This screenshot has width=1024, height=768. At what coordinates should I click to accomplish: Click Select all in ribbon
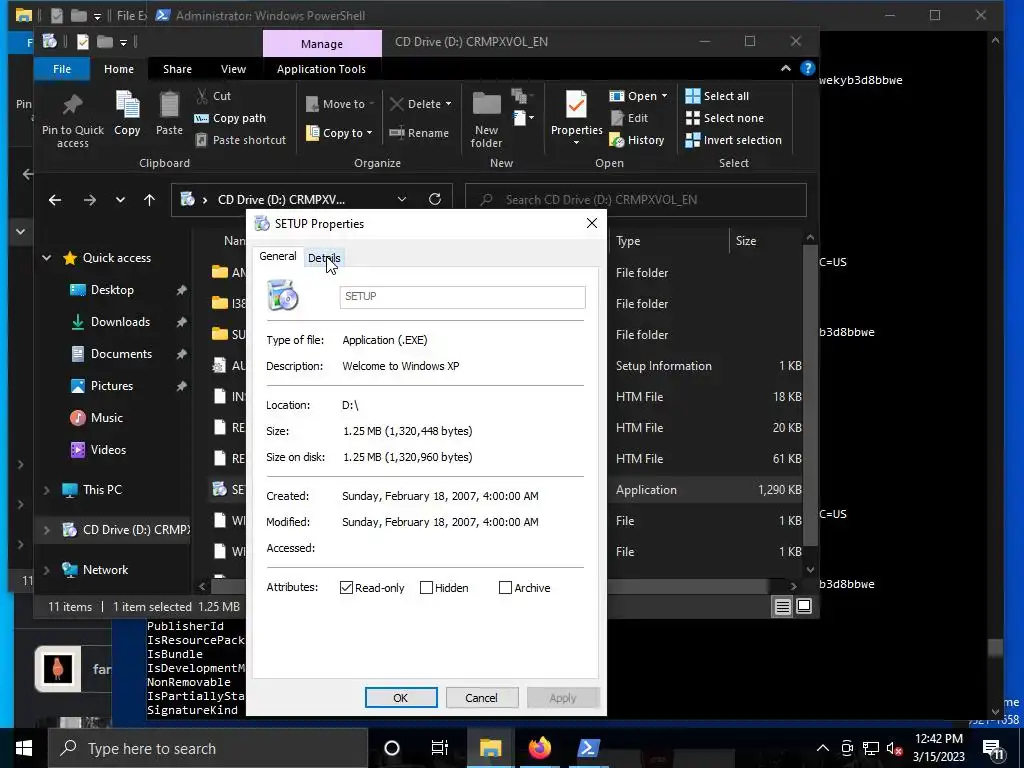coord(717,96)
